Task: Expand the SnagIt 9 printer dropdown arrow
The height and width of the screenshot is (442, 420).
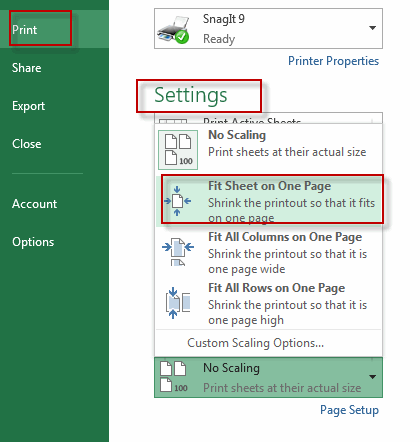Action: (x=372, y=28)
